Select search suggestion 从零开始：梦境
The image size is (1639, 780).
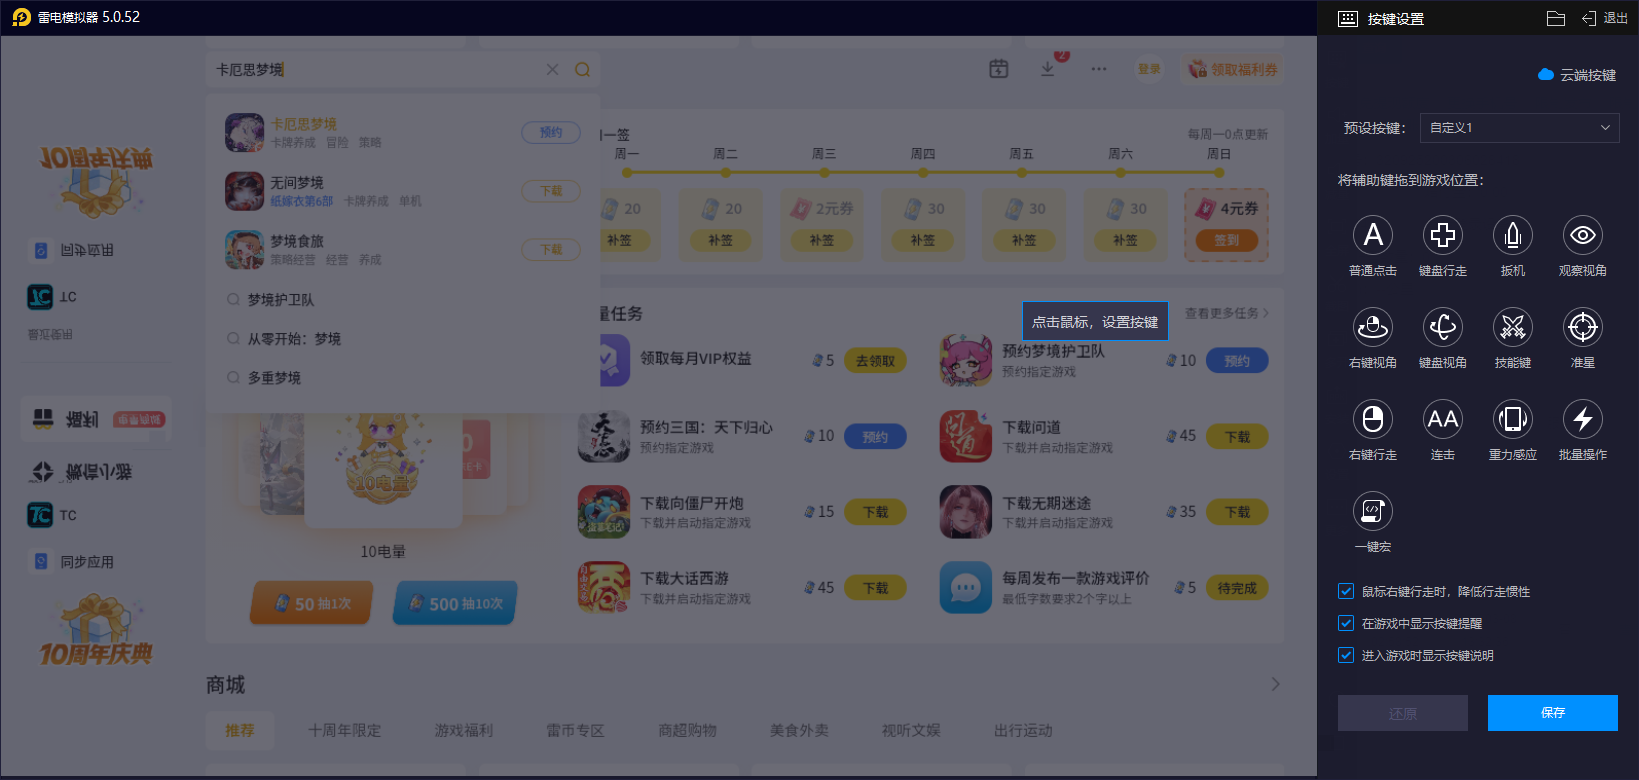pos(294,339)
